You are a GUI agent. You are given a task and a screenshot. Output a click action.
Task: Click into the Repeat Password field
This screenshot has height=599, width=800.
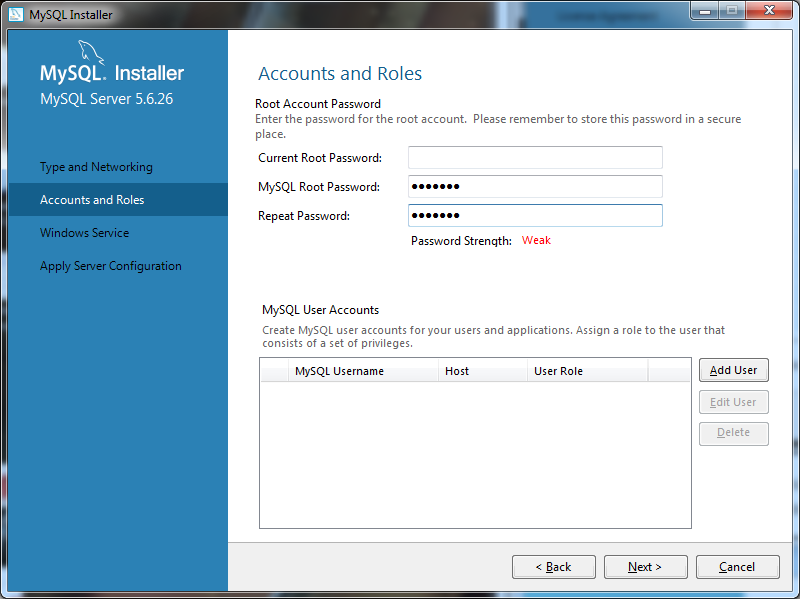coord(535,216)
